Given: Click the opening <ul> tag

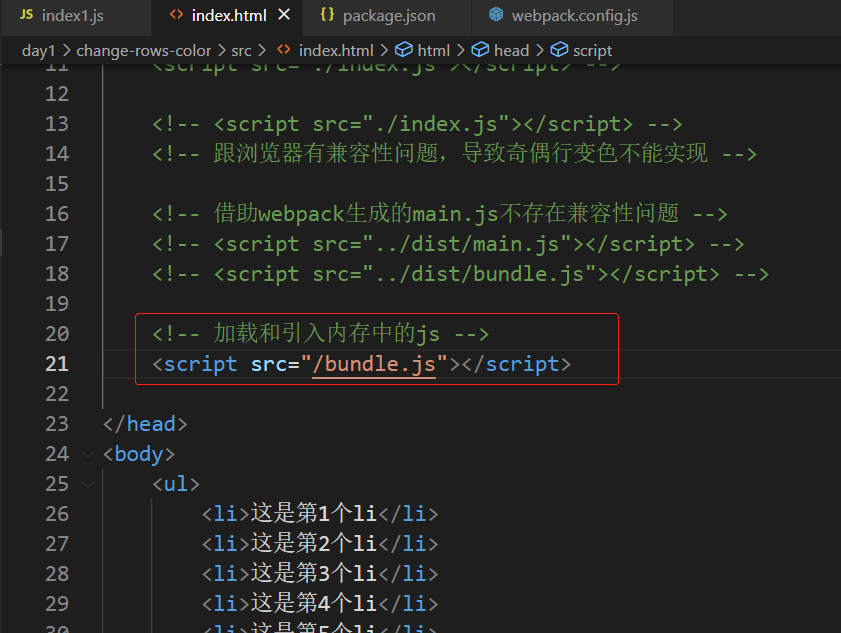Looking at the screenshot, I should [x=176, y=484].
